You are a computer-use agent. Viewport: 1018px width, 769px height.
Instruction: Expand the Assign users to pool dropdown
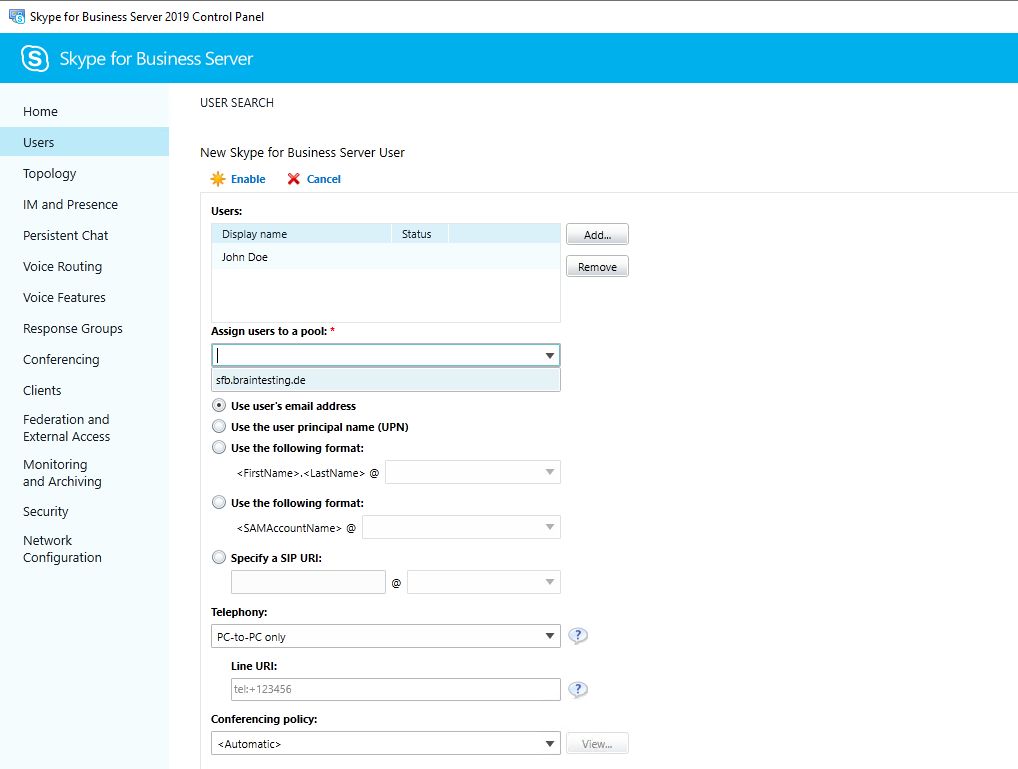549,356
